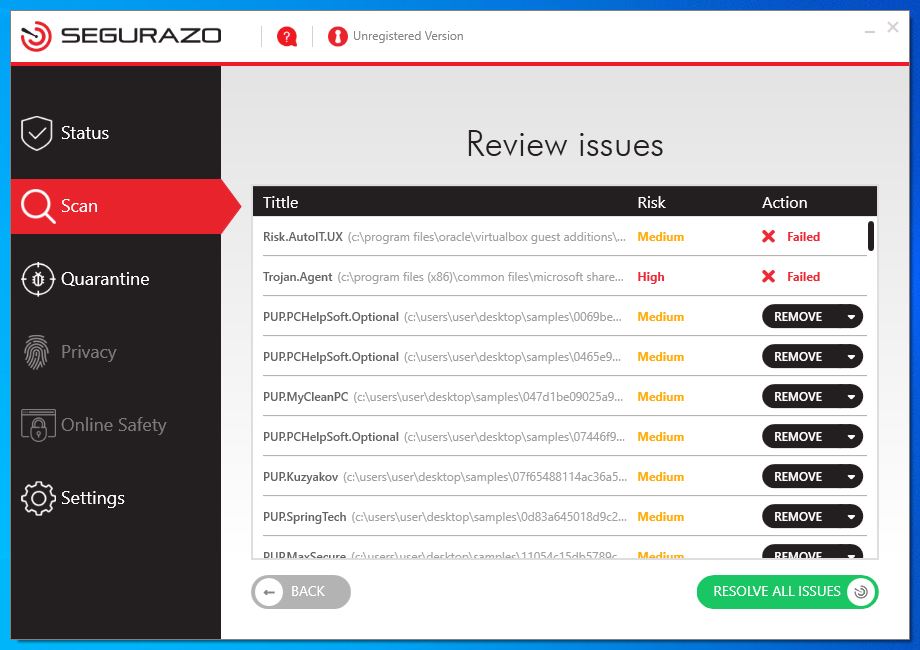Click the Online Safety padlock icon
Screen dimensions: 920x650
[38, 425]
